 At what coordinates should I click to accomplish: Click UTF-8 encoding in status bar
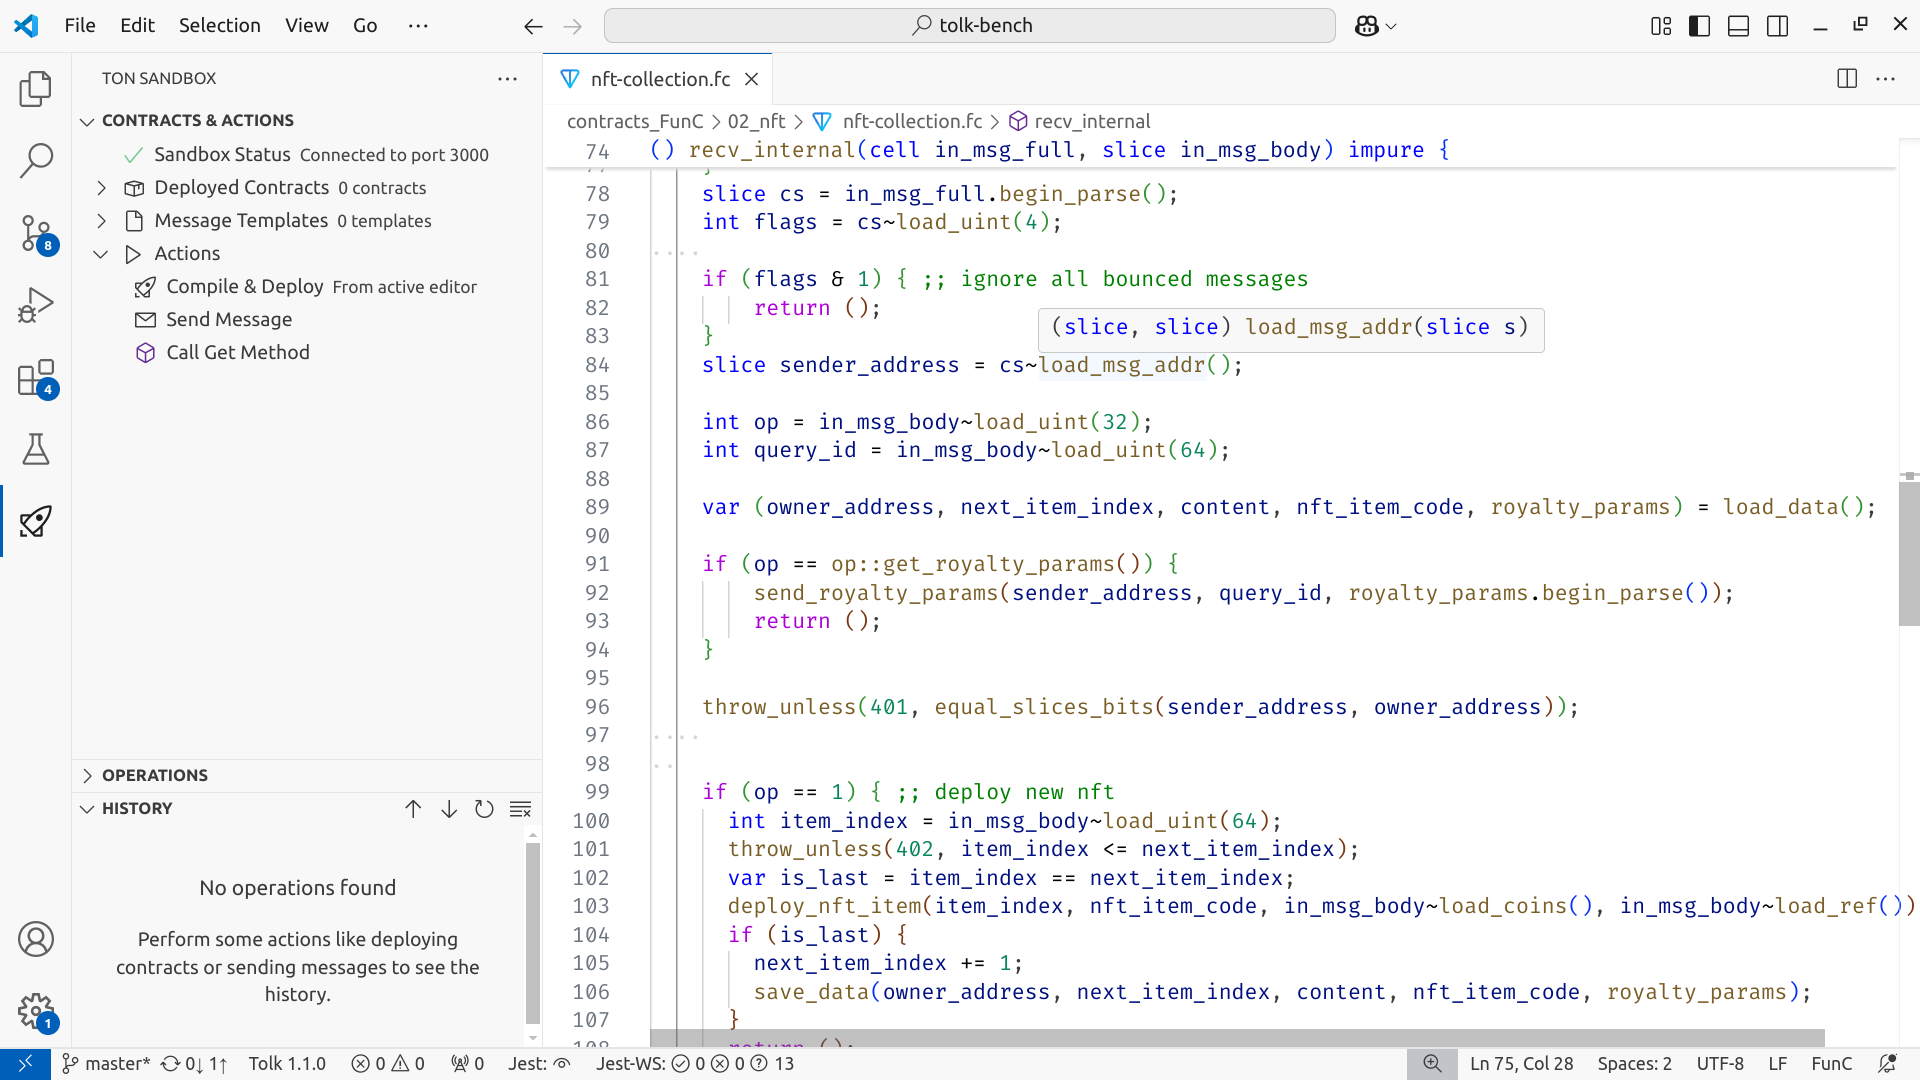click(x=1720, y=1064)
